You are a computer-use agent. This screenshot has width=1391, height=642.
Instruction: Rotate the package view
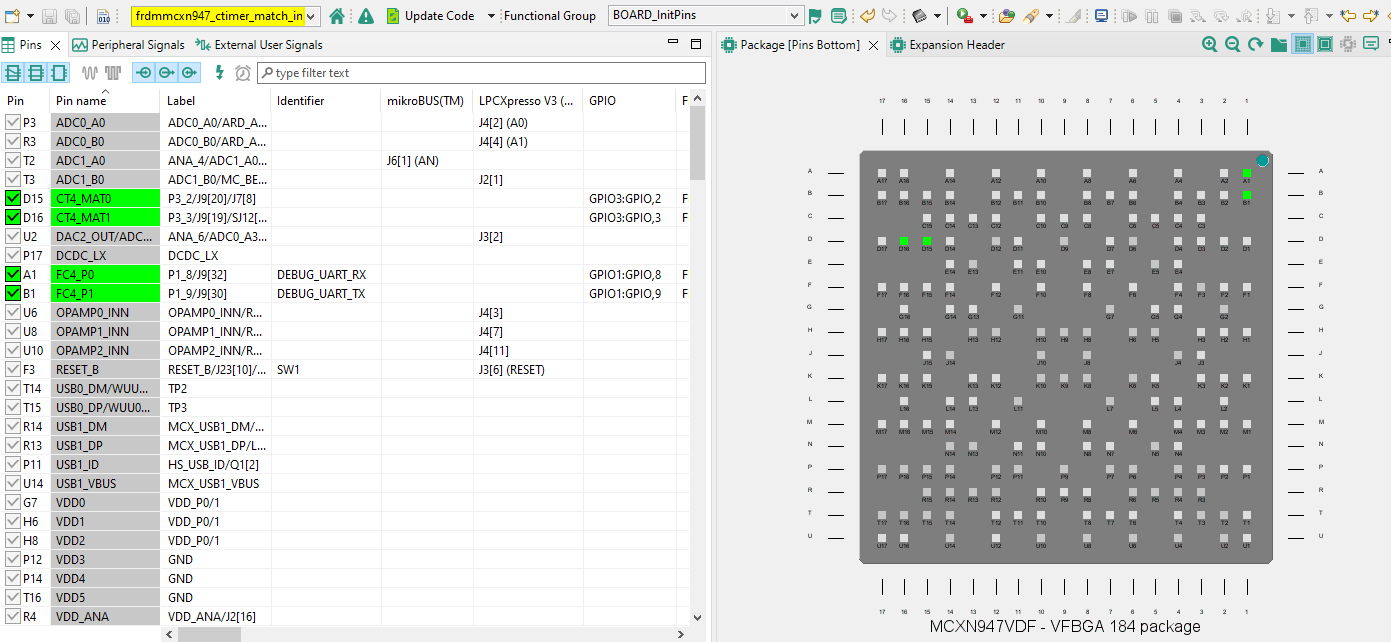coord(1255,44)
